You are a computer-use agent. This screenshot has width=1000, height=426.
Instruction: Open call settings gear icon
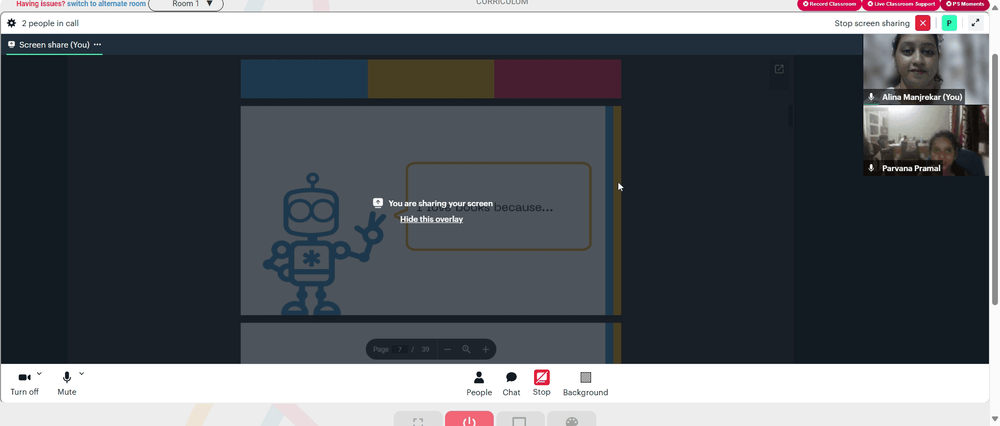tap(11, 24)
